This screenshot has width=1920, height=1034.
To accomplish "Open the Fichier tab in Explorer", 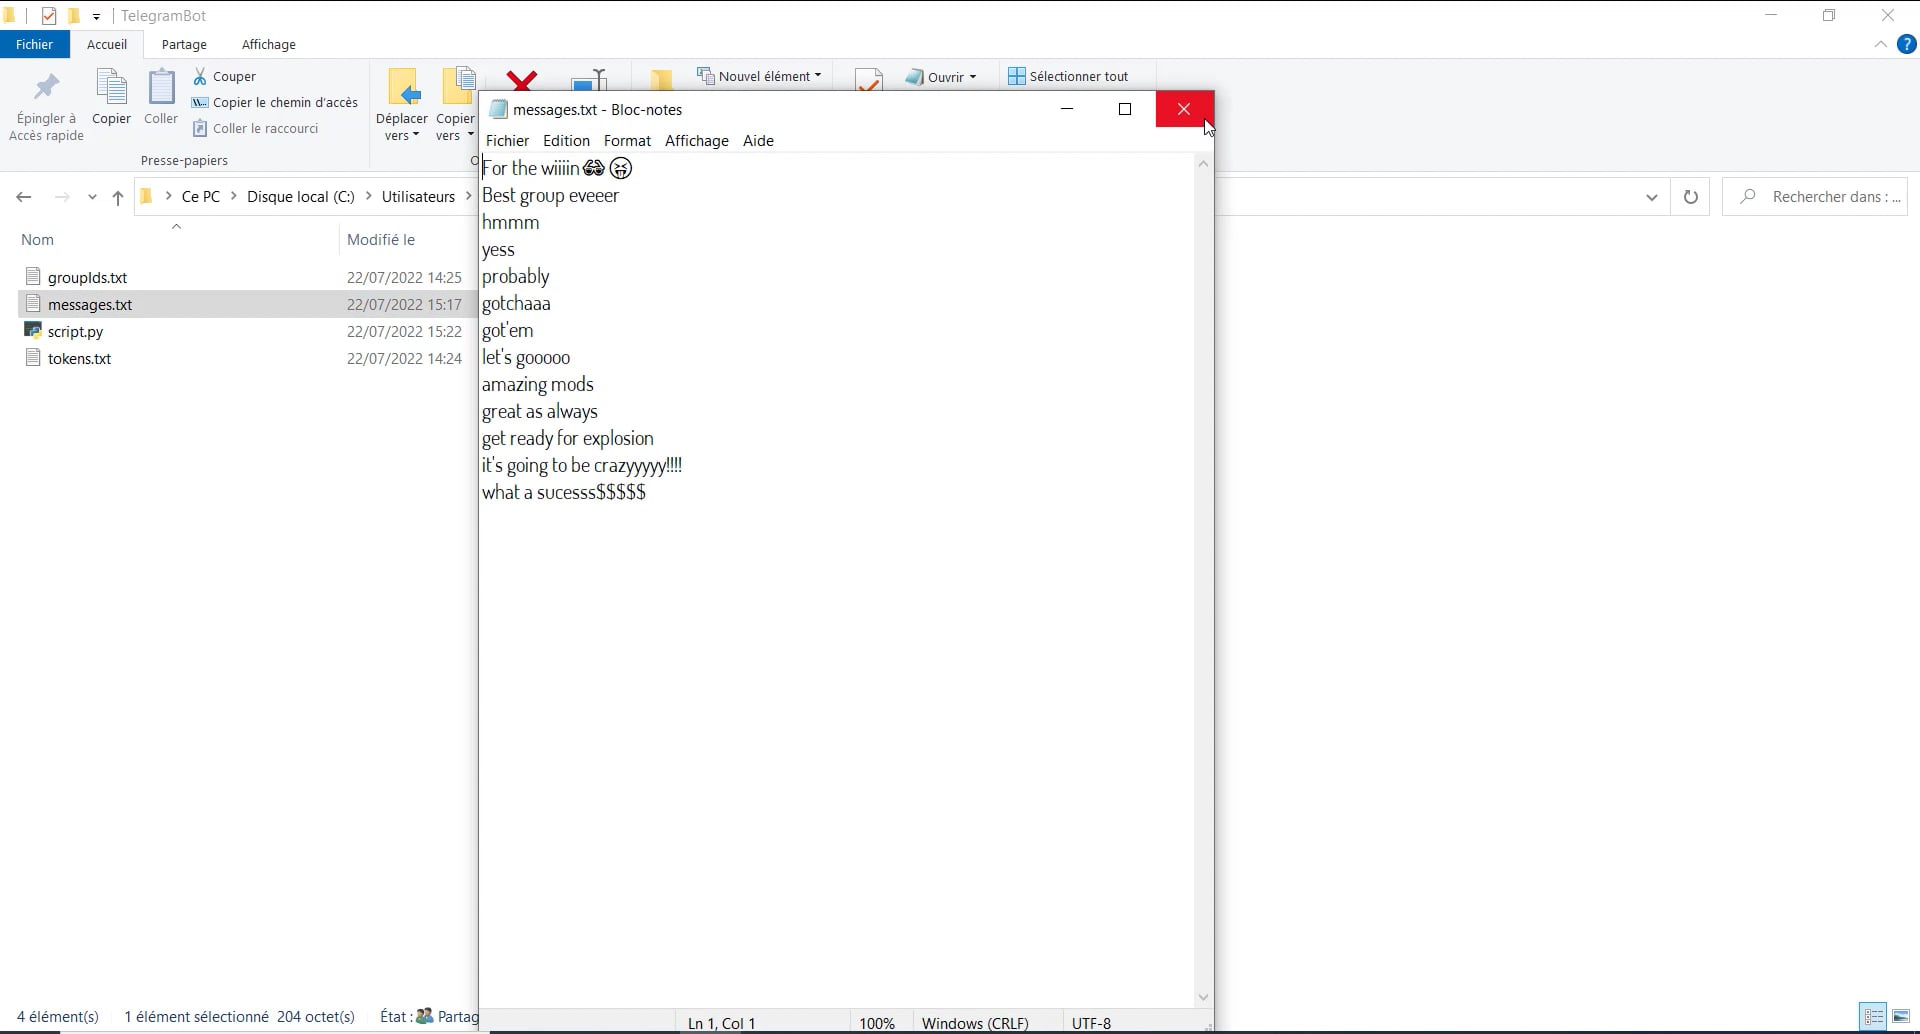I will click(34, 44).
